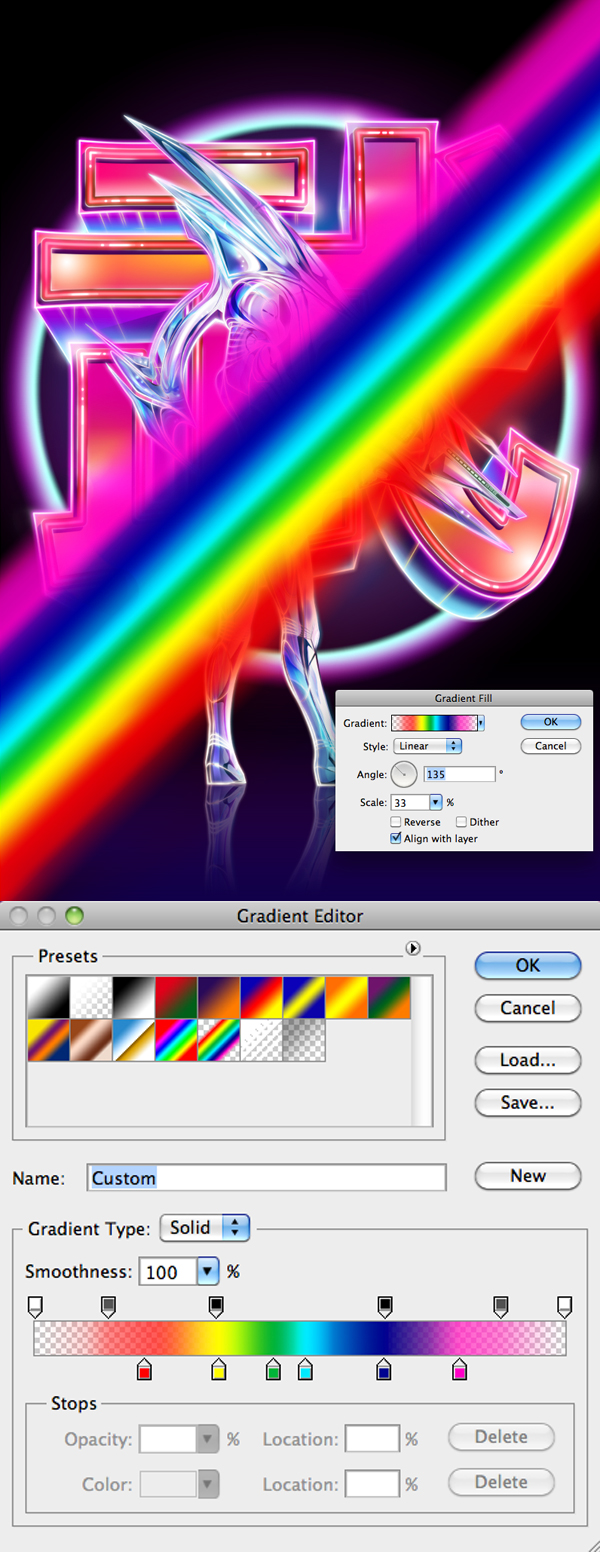Choose the transparent stripes preset
Screen dimensions: 600x1552
(261, 1041)
